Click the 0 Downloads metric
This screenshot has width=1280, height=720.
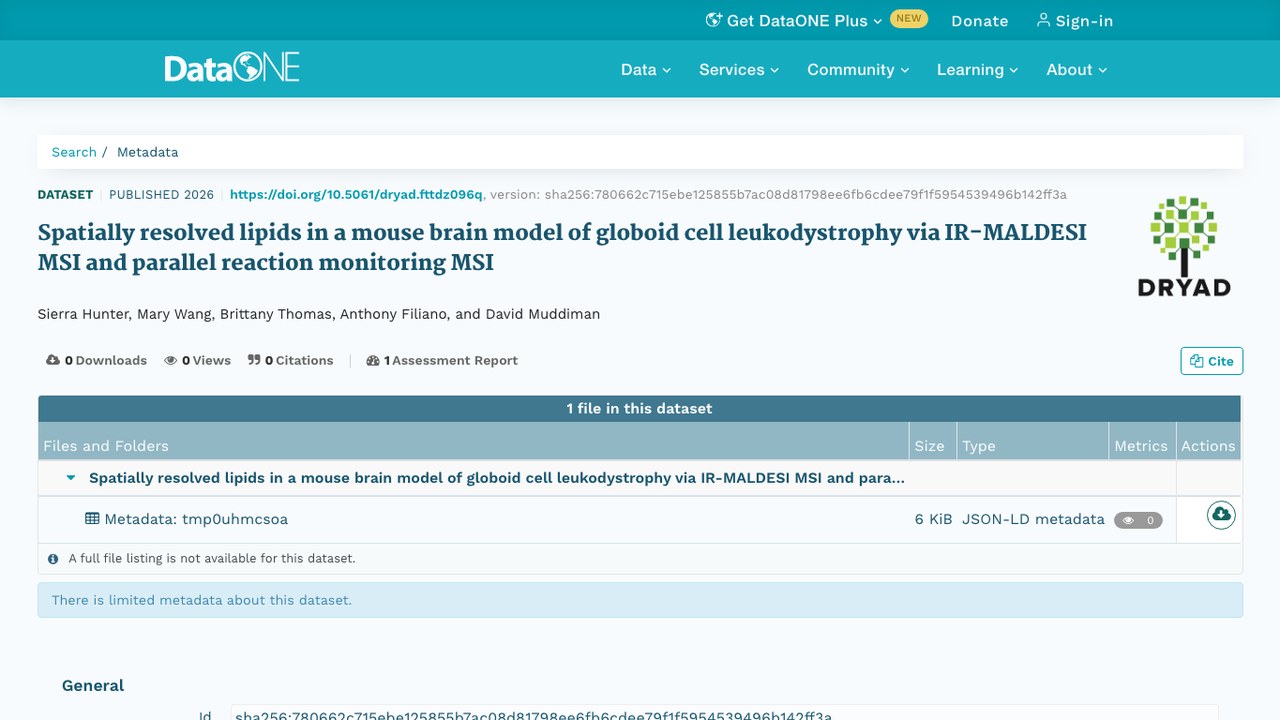click(97, 360)
